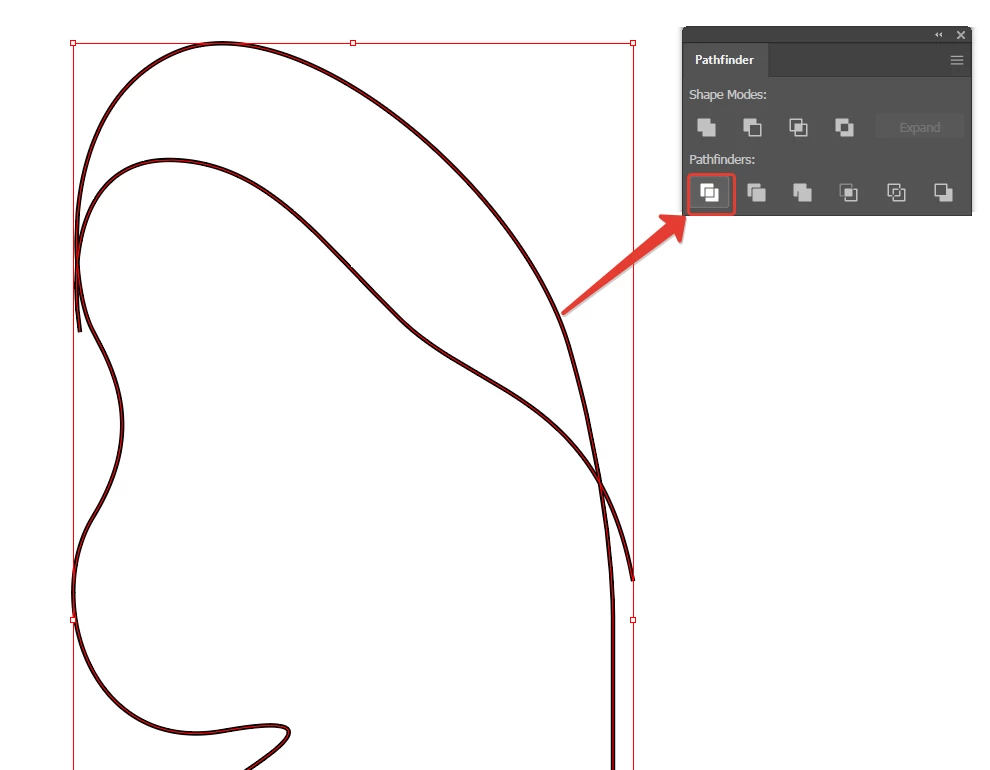Apply the Minus Front shape mode
This screenshot has width=990, height=770.
pyautogui.click(x=752, y=127)
